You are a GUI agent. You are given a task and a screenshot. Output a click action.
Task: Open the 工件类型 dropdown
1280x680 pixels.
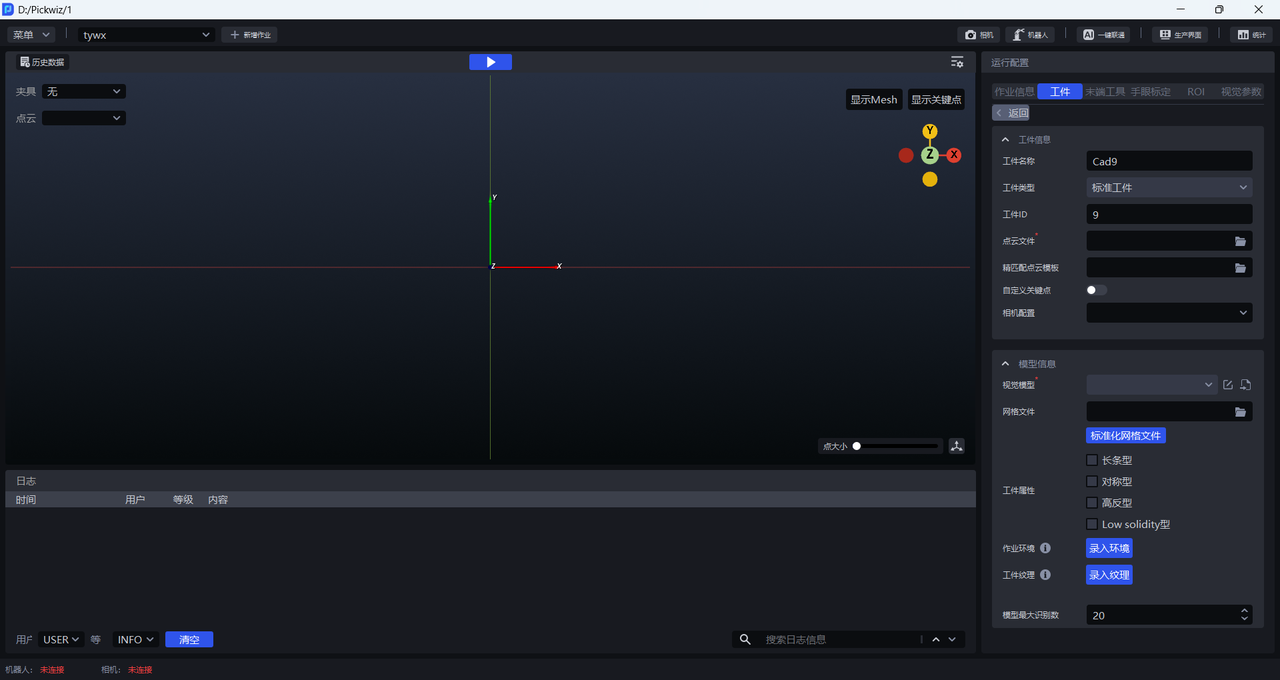(x=1169, y=187)
